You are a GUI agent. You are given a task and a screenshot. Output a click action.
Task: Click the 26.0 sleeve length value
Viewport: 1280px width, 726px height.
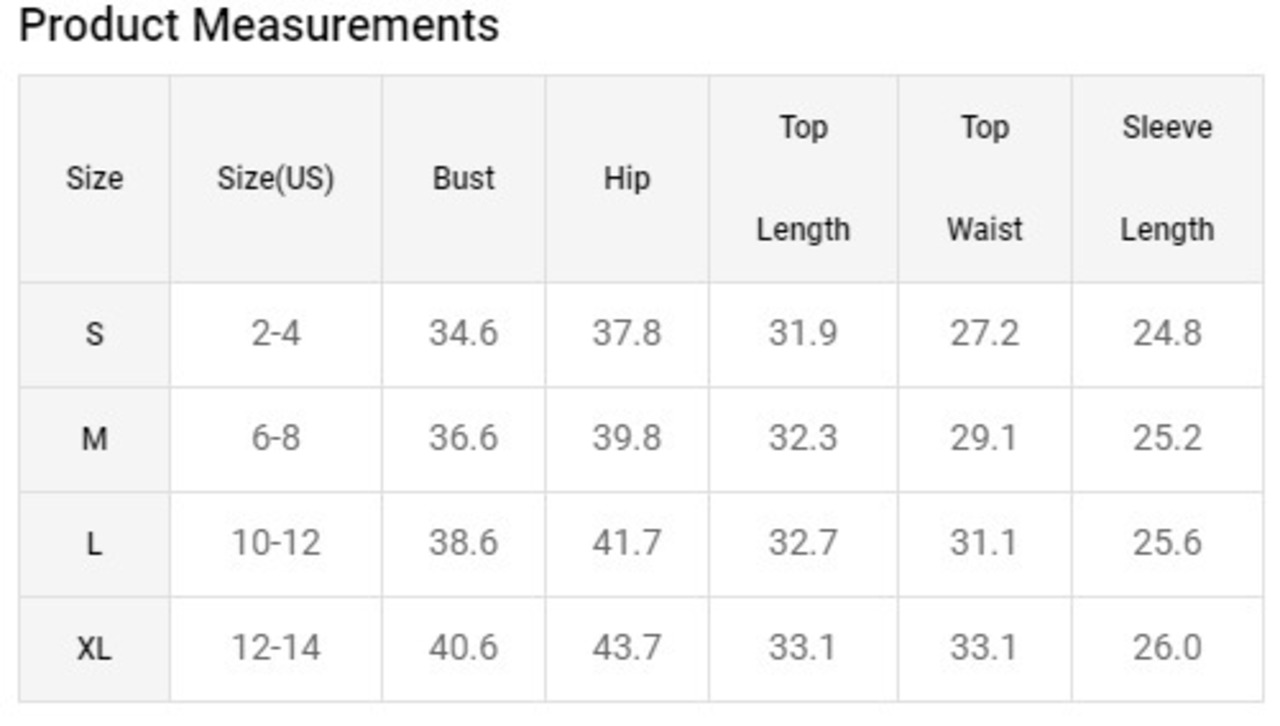(1167, 649)
